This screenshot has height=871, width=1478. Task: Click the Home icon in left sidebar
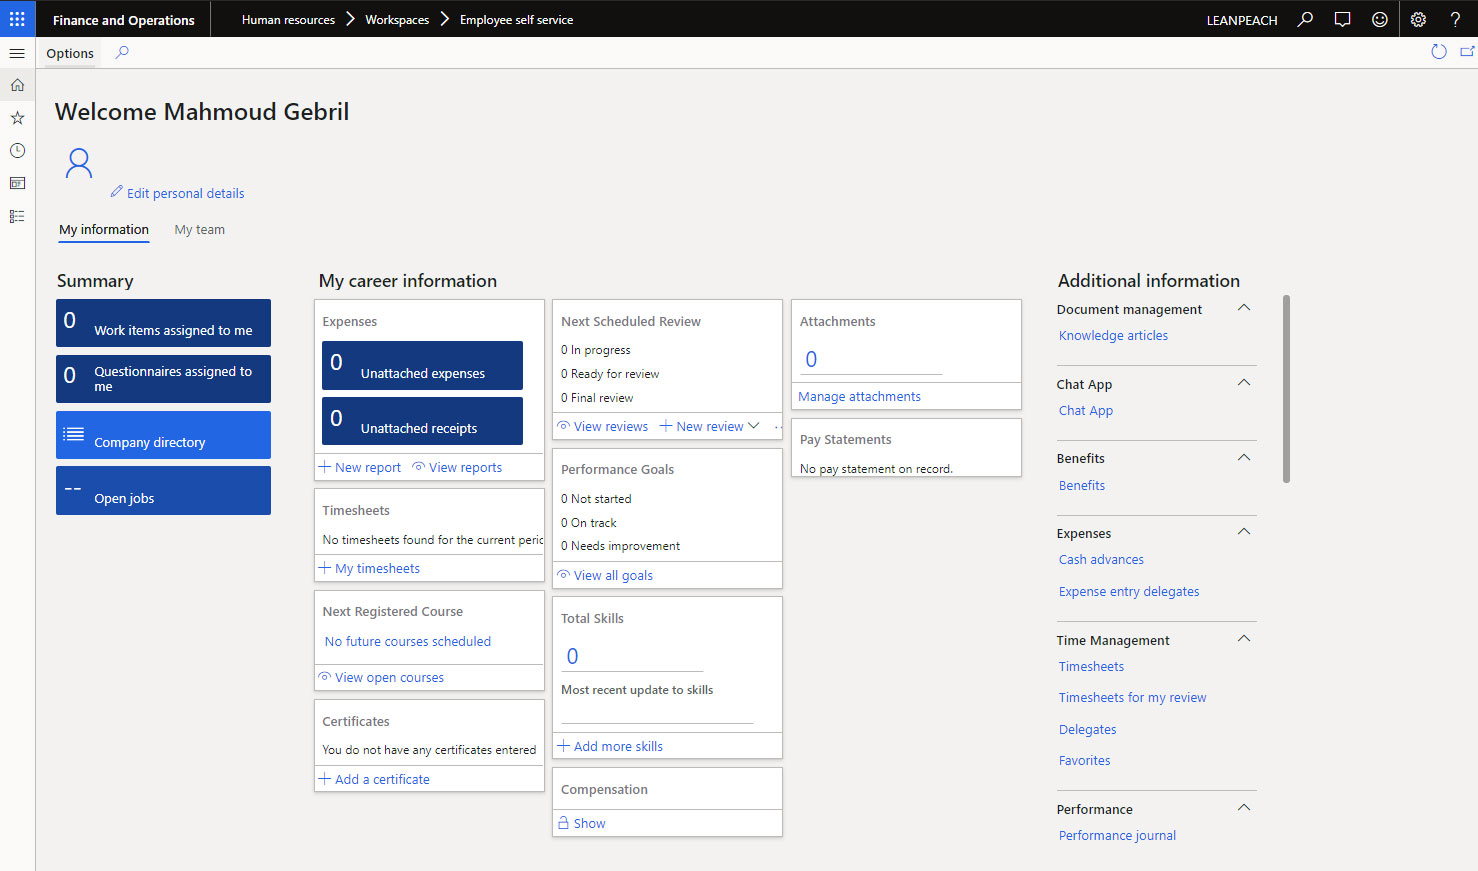(x=17, y=86)
